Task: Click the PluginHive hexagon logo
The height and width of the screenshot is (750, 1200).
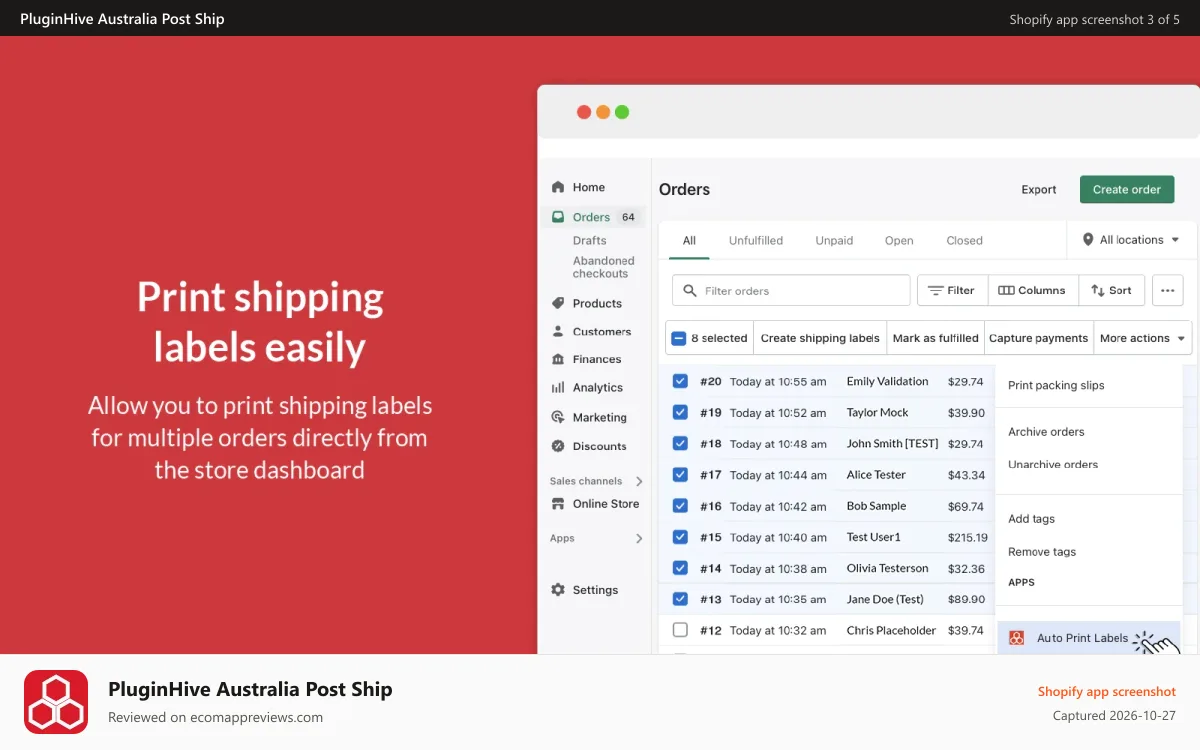Action: 56,702
